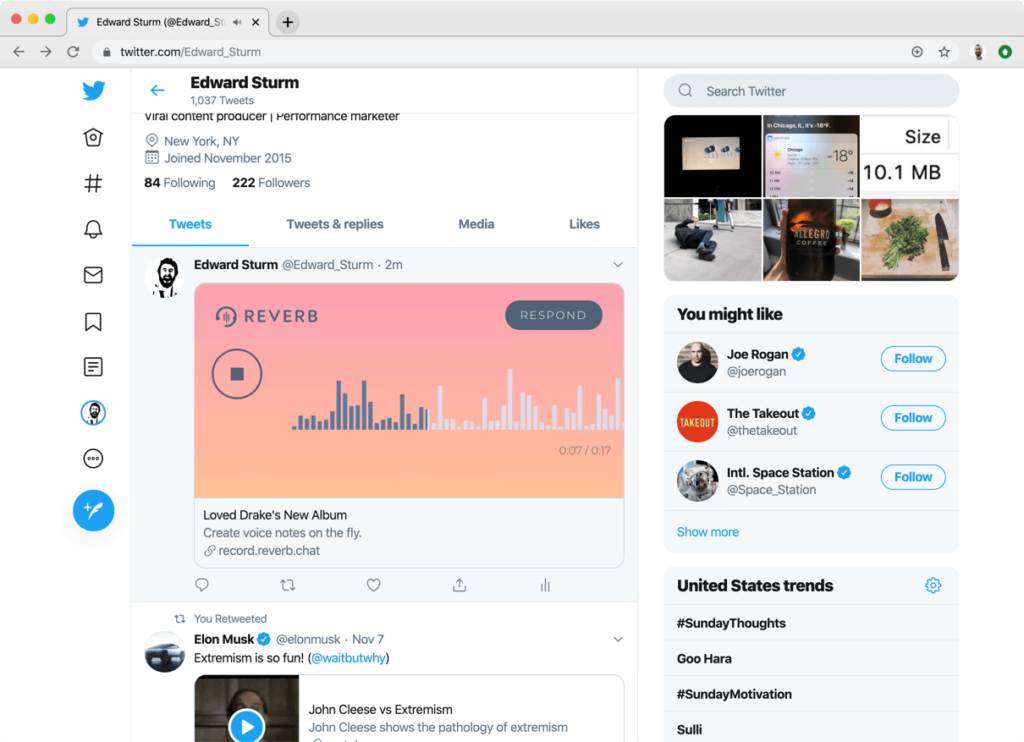Click the add-to-desktop icon in address bar
Viewport: 1024px width, 742px height.
point(917,52)
